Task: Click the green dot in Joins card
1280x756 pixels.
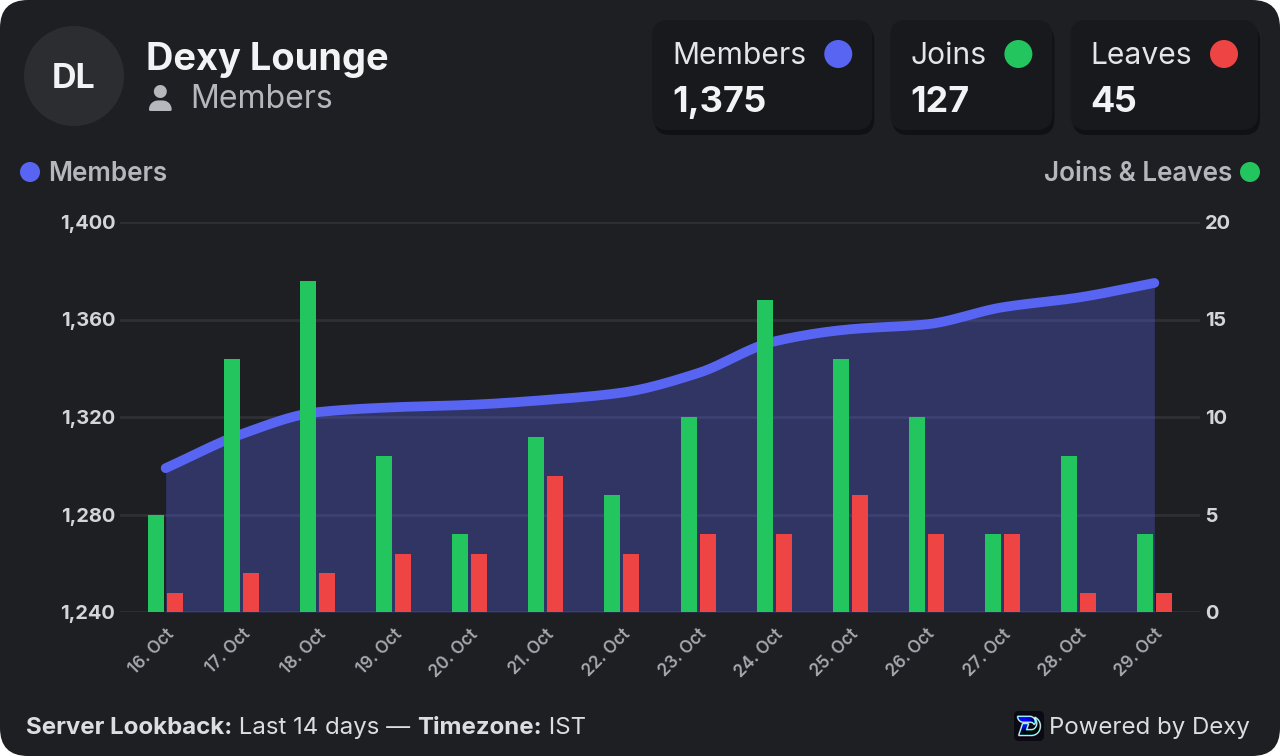Action: pyautogui.click(x=1018, y=54)
